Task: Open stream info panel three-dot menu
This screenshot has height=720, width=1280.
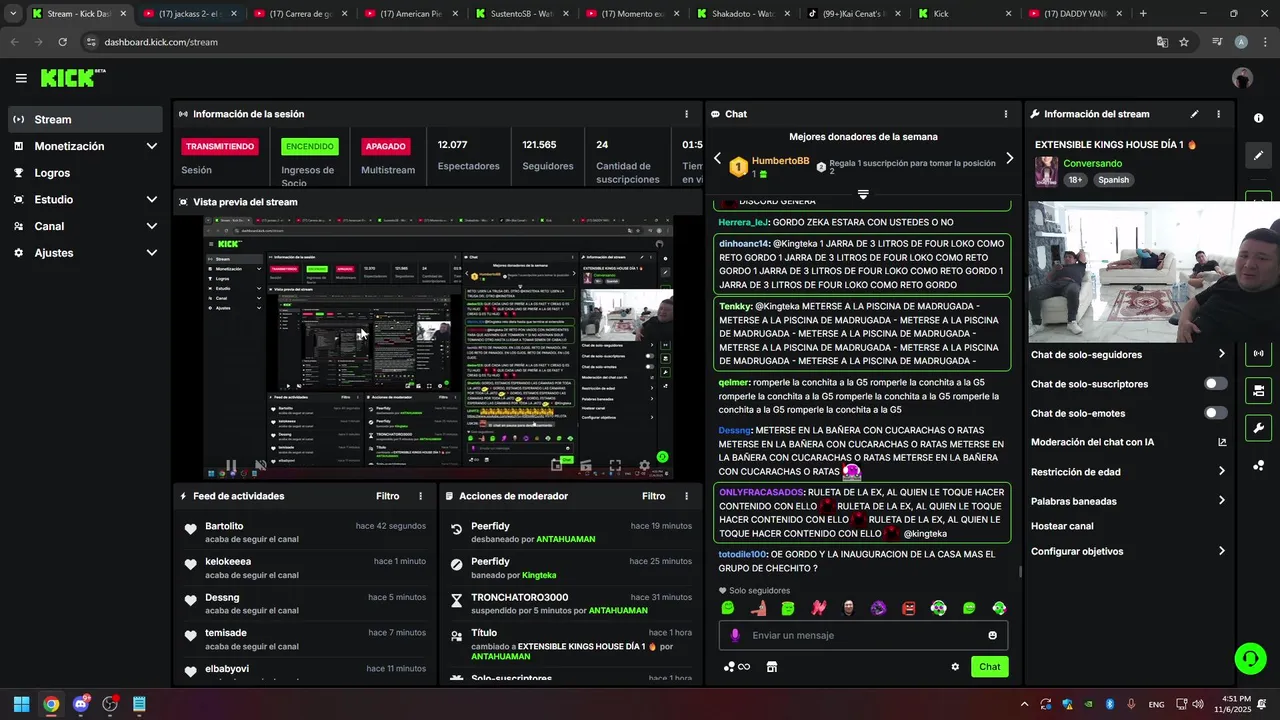Action: (x=1218, y=114)
